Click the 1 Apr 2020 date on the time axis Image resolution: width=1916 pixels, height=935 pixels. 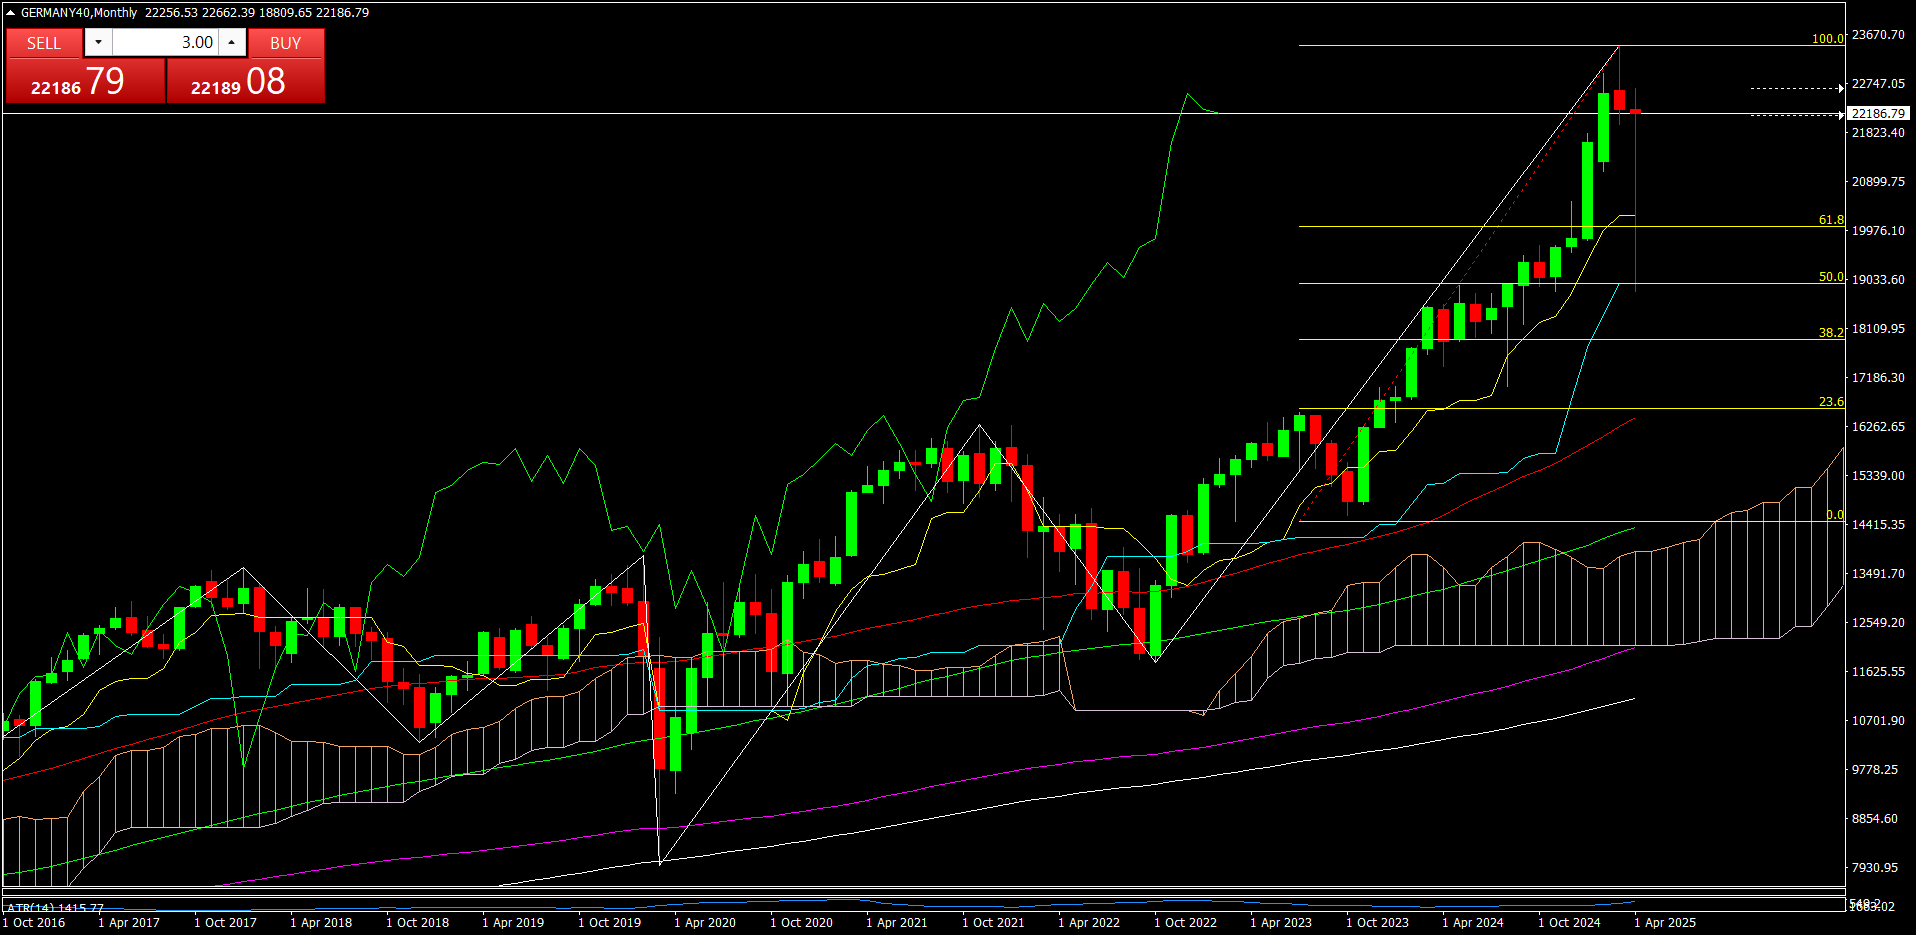click(x=704, y=922)
